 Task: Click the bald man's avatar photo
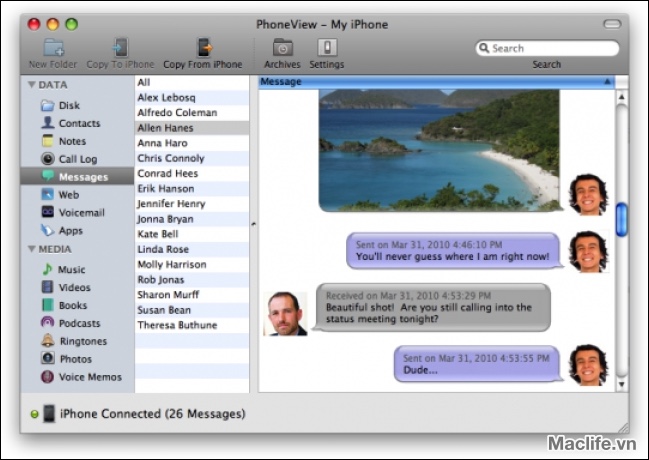(x=286, y=313)
